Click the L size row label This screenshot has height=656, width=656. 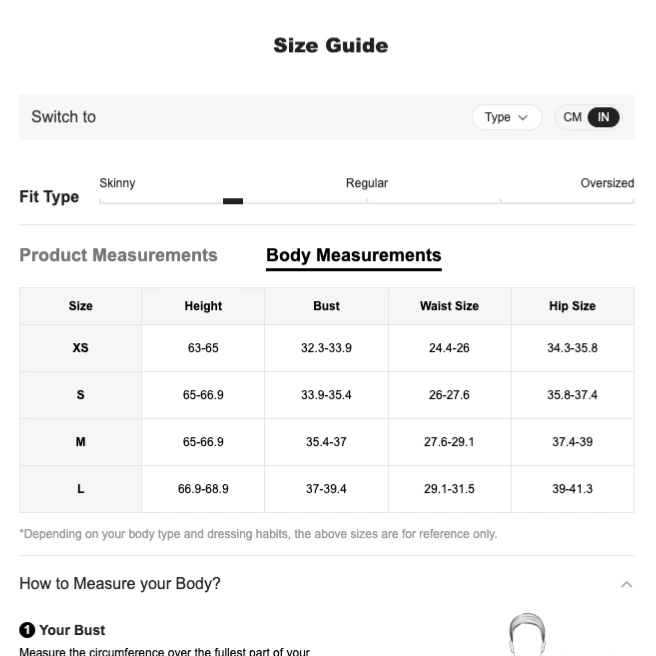[x=80, y=489]
